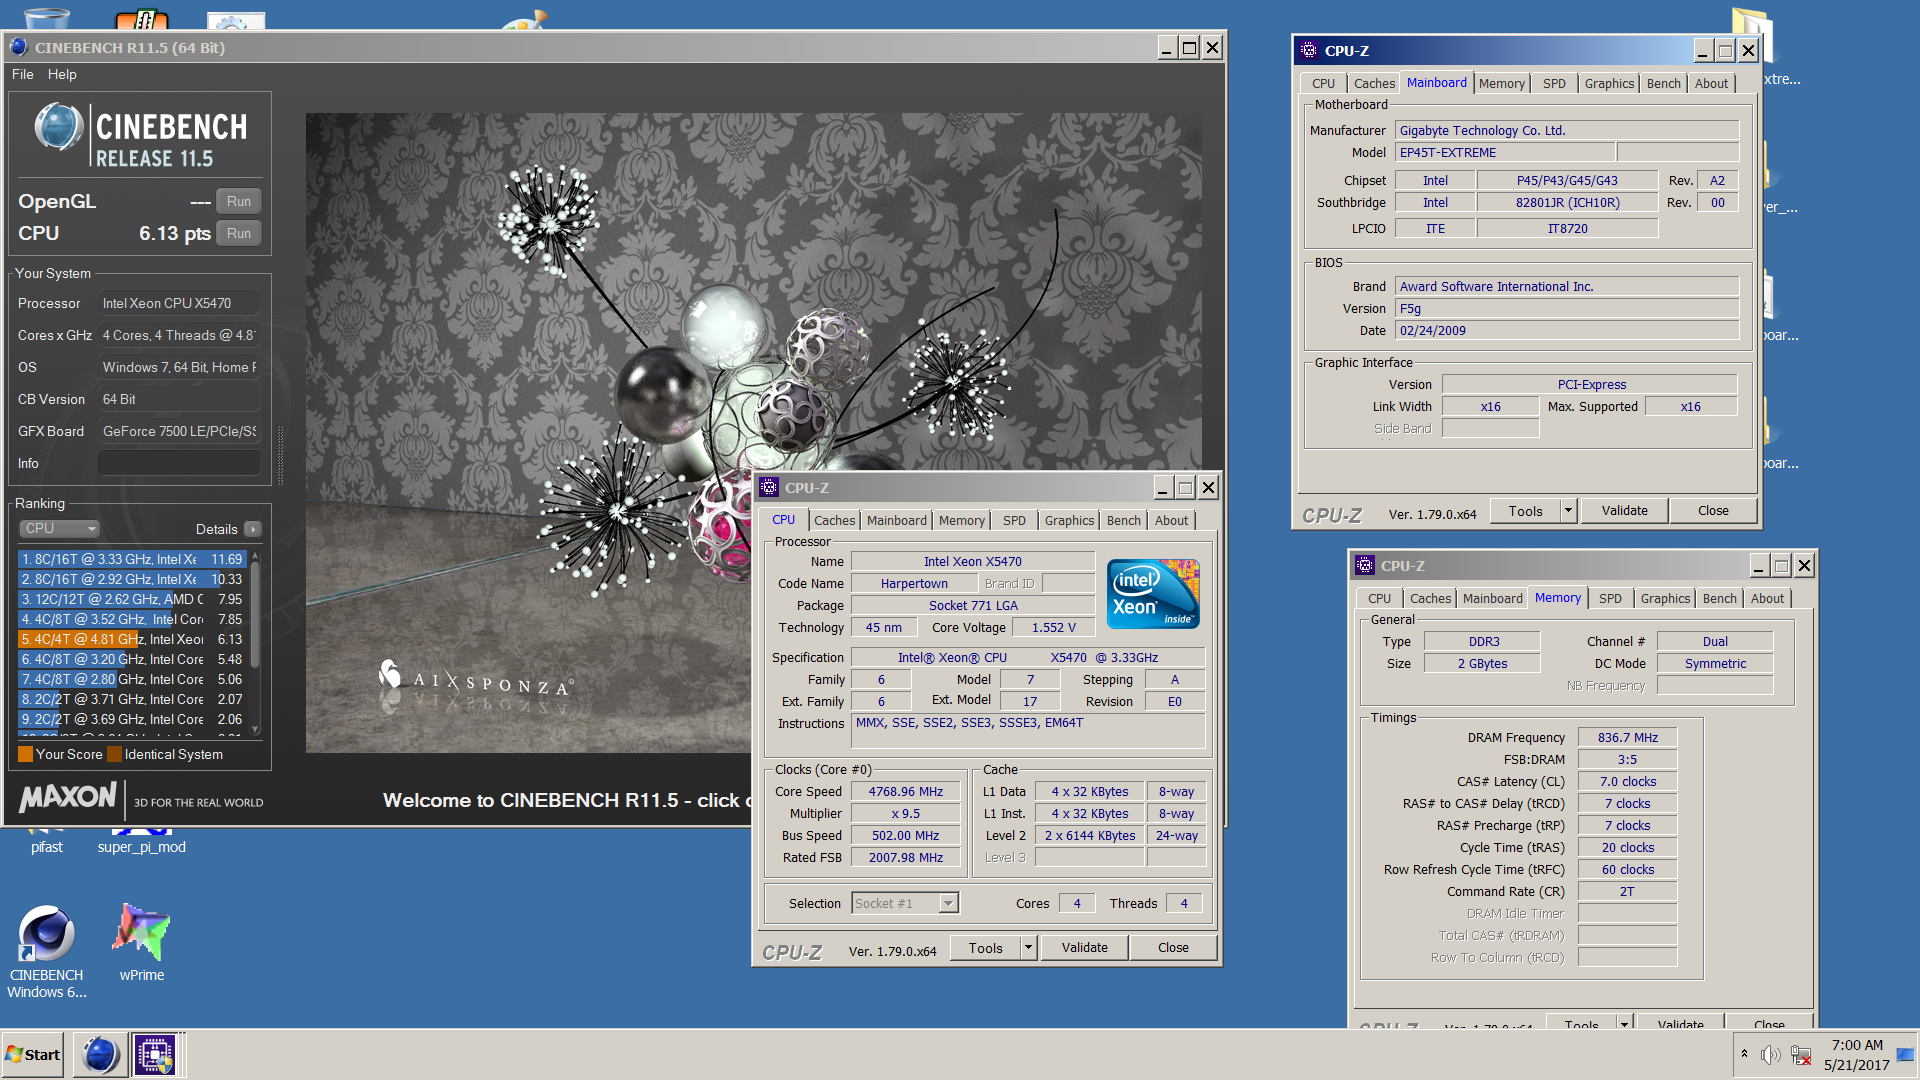1920x1080 pixels.
Task: Click the BIOS date 02/24/2009
Action: pos(1566,330)
